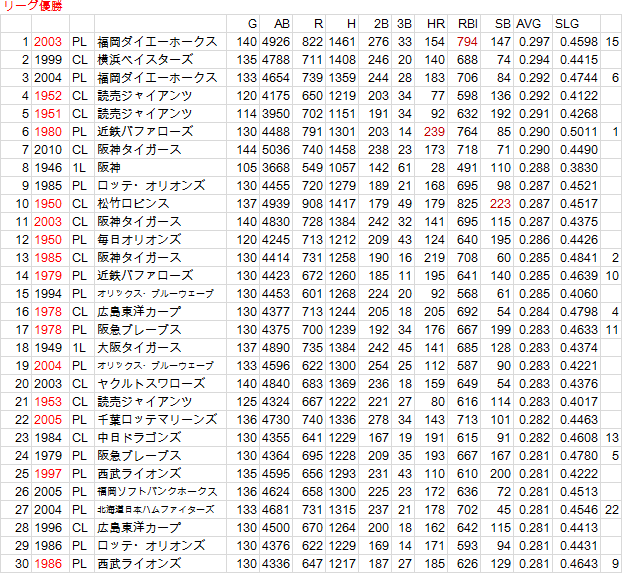622x573 pixels.
Task: Click SLG value 0.4598
Action: (x=579, y=42)
